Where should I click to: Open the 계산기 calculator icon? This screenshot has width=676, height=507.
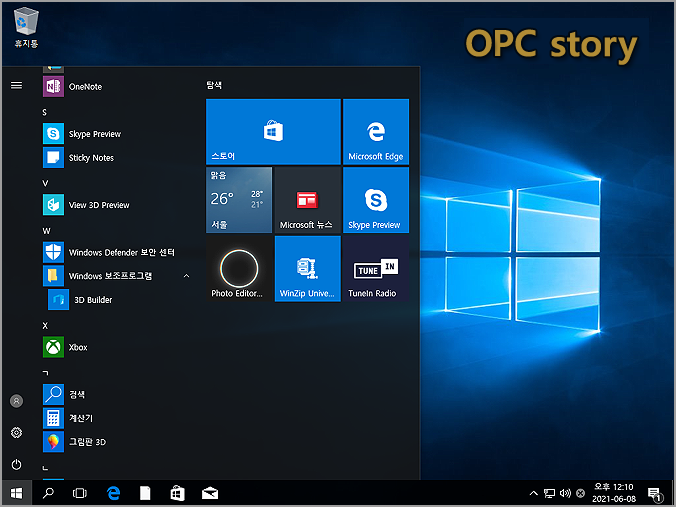pos(53,418)
